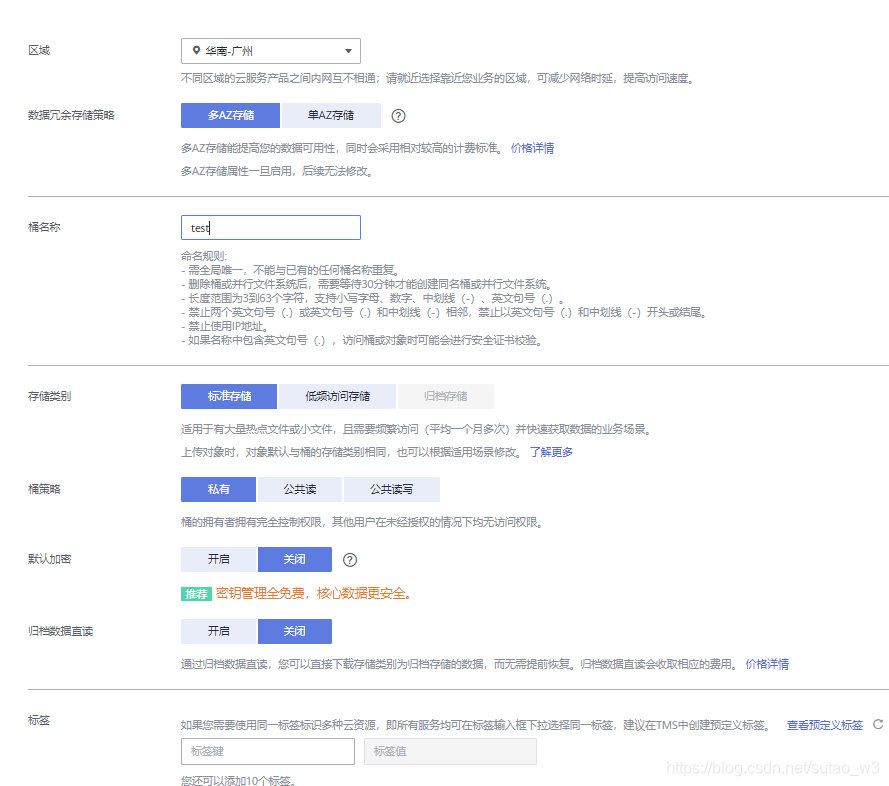The image size is (889, 786).
Task: Turn off 默认加密 with 关闭
Action: pyautogui.click(x=295, y=559)
